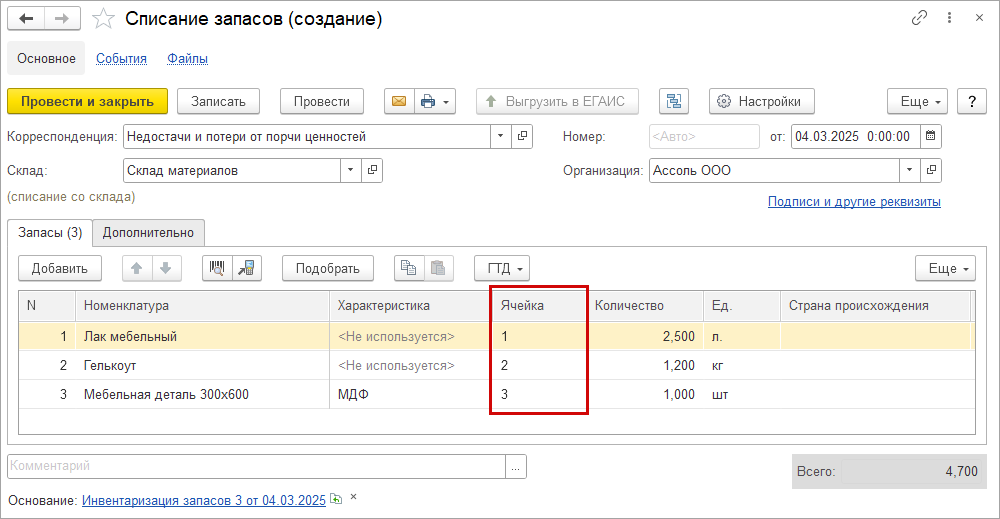The height and width of the screenshot is (519, 1000).
Task: Click the back navigation arrow
Action: click(x=26, y=18)
